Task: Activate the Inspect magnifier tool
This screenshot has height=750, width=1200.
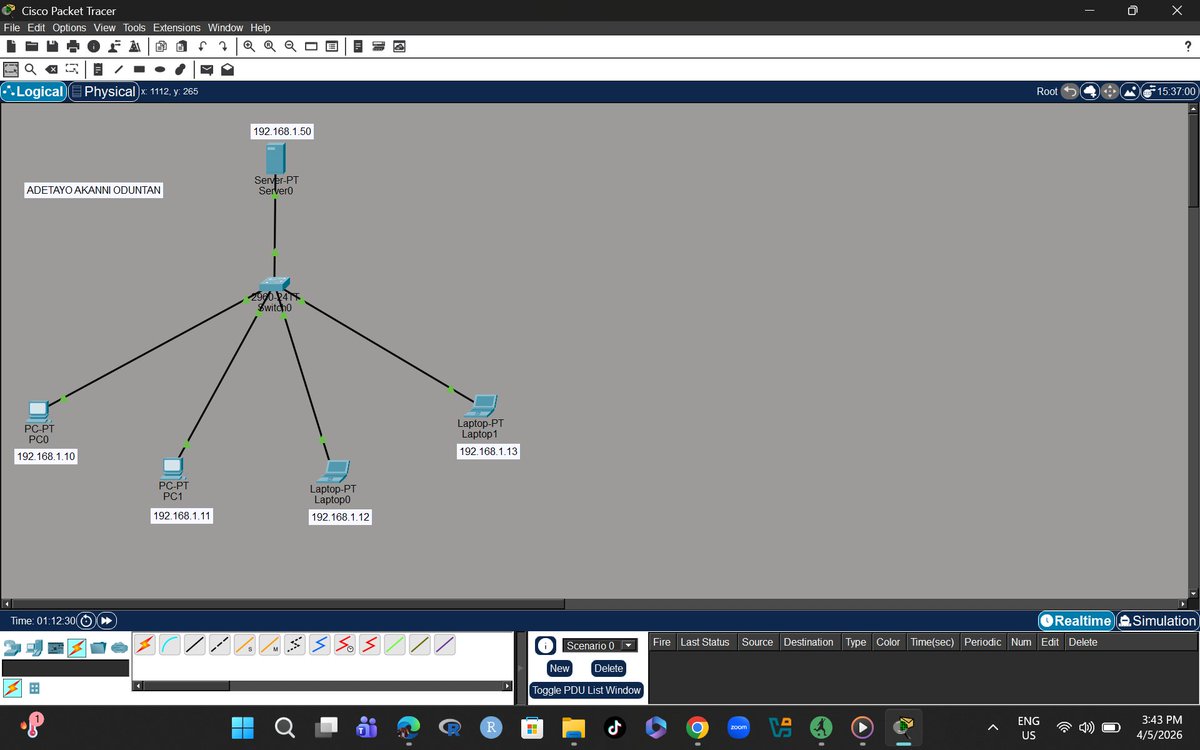Action: [x=31, y=70]
